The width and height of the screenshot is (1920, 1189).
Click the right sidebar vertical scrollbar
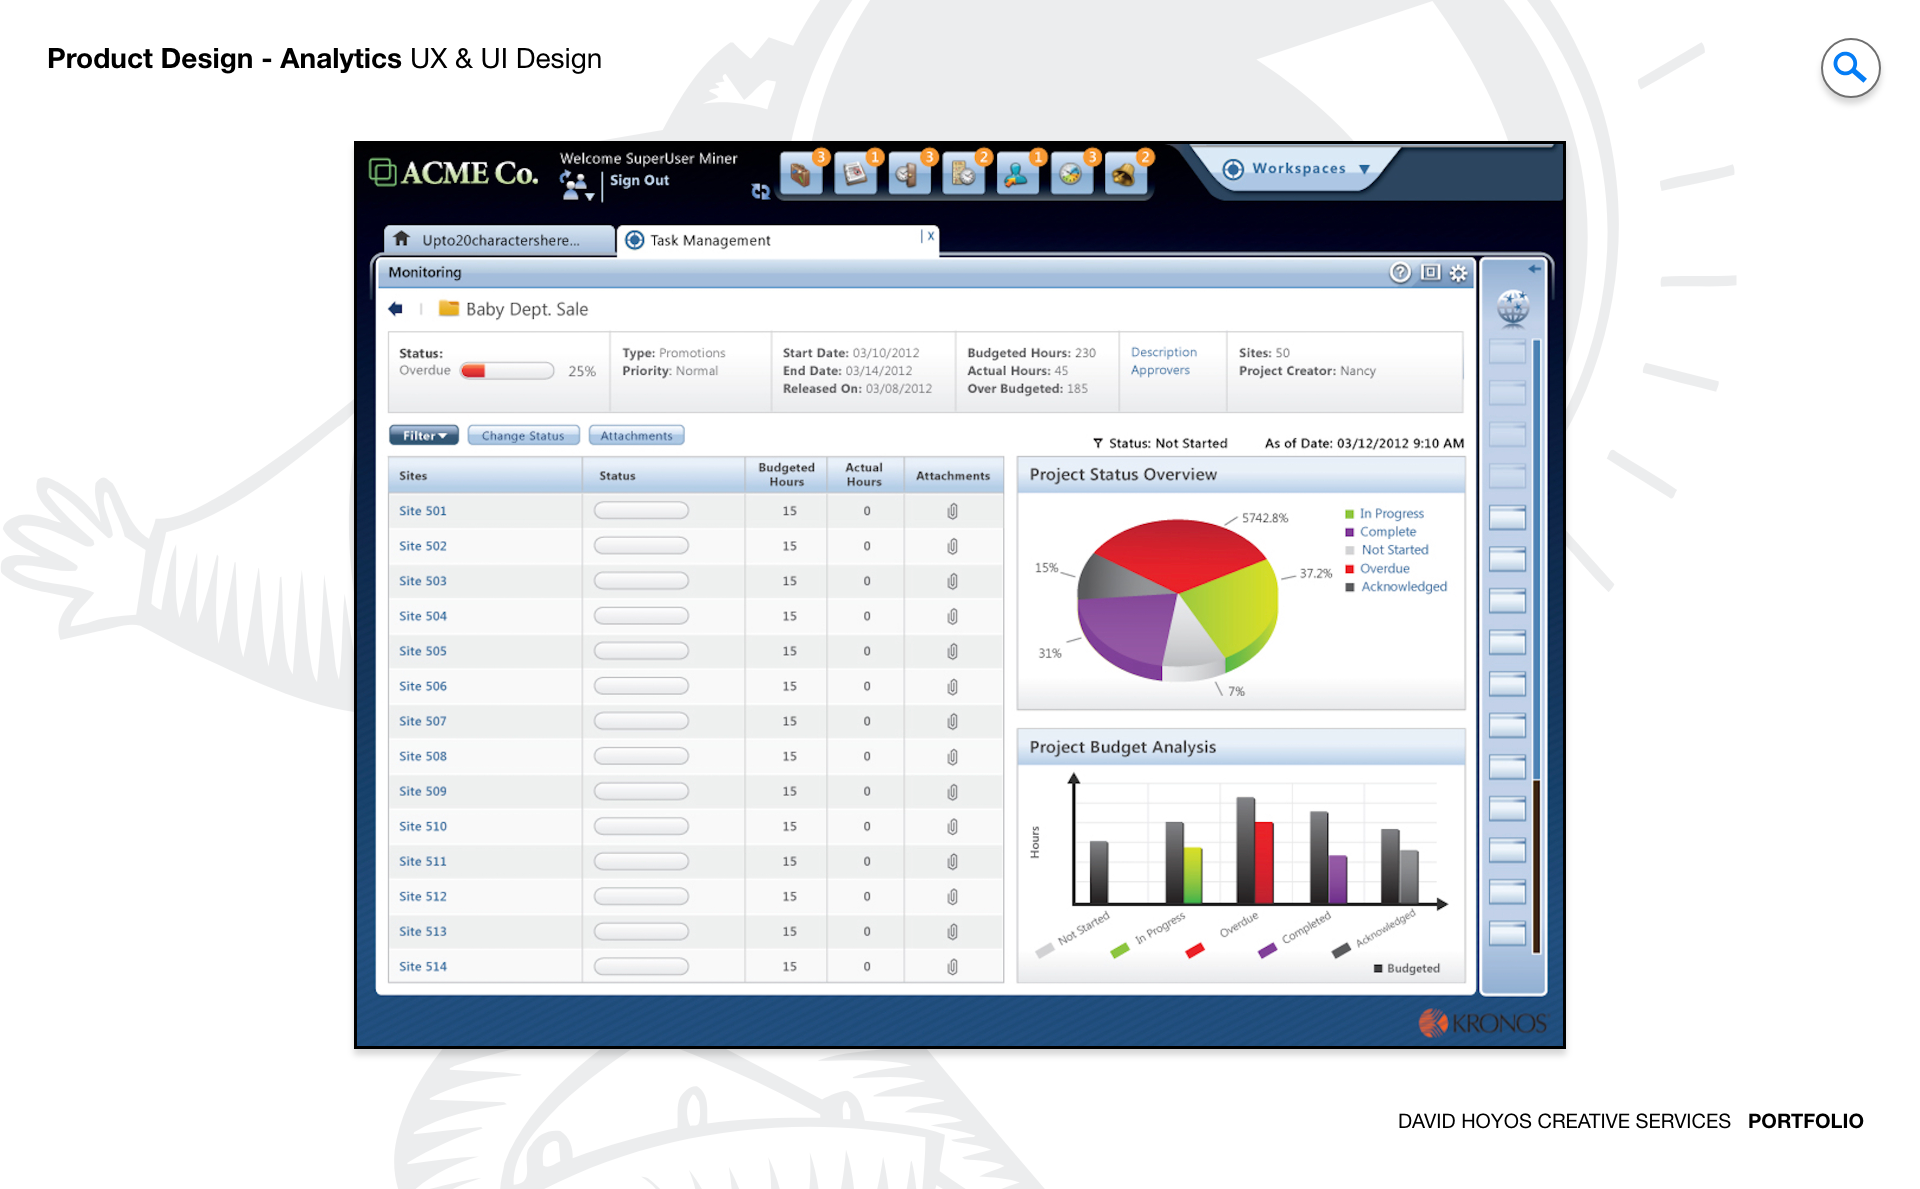point(1536,645)
